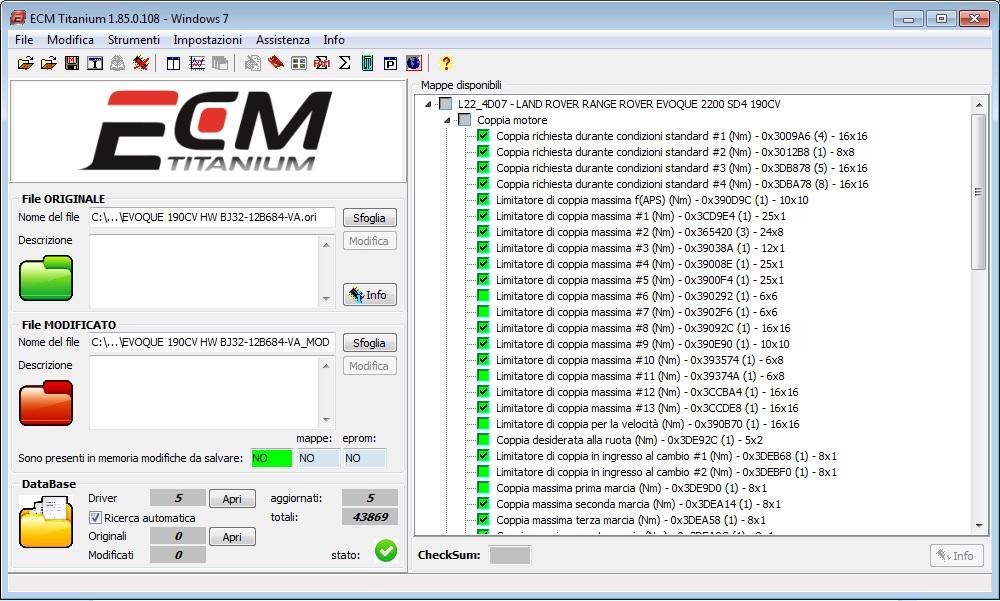This screenshot has height=601, width=1000.
Task: Check Limitatore di coppia massima #6 box
Action: (x=483, y=296)
